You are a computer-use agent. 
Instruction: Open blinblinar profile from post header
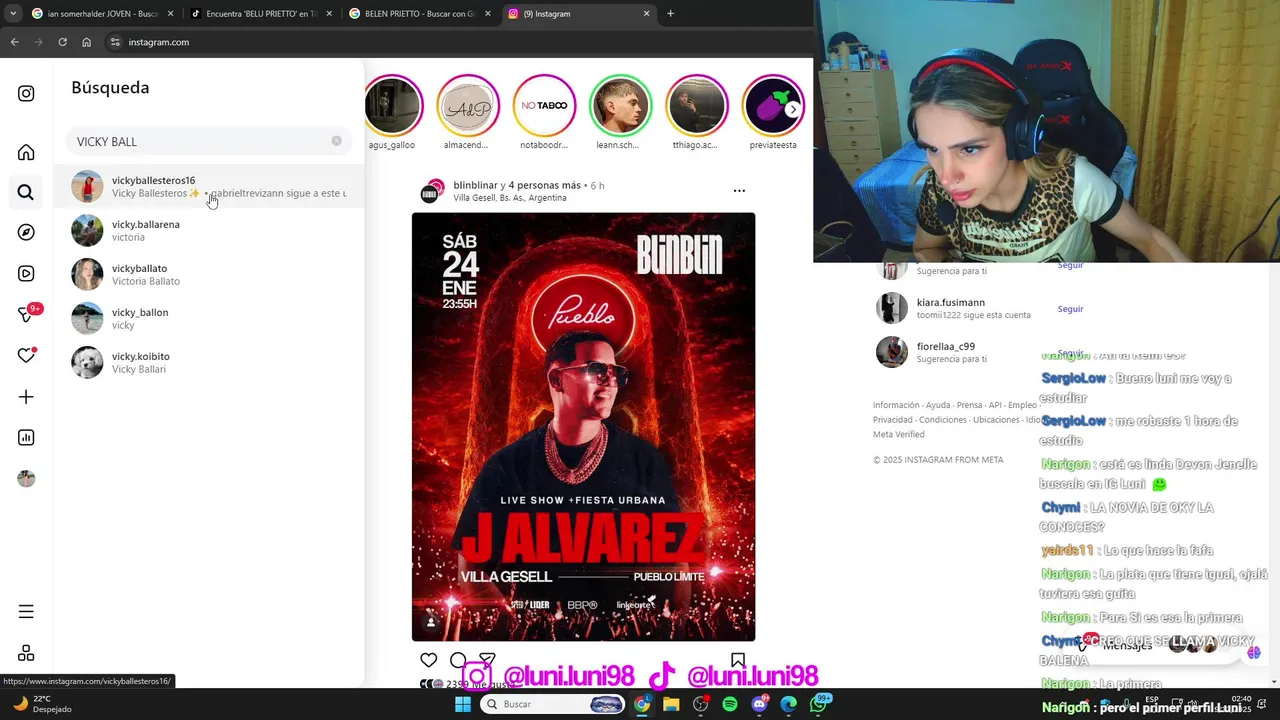pos(475,185)
